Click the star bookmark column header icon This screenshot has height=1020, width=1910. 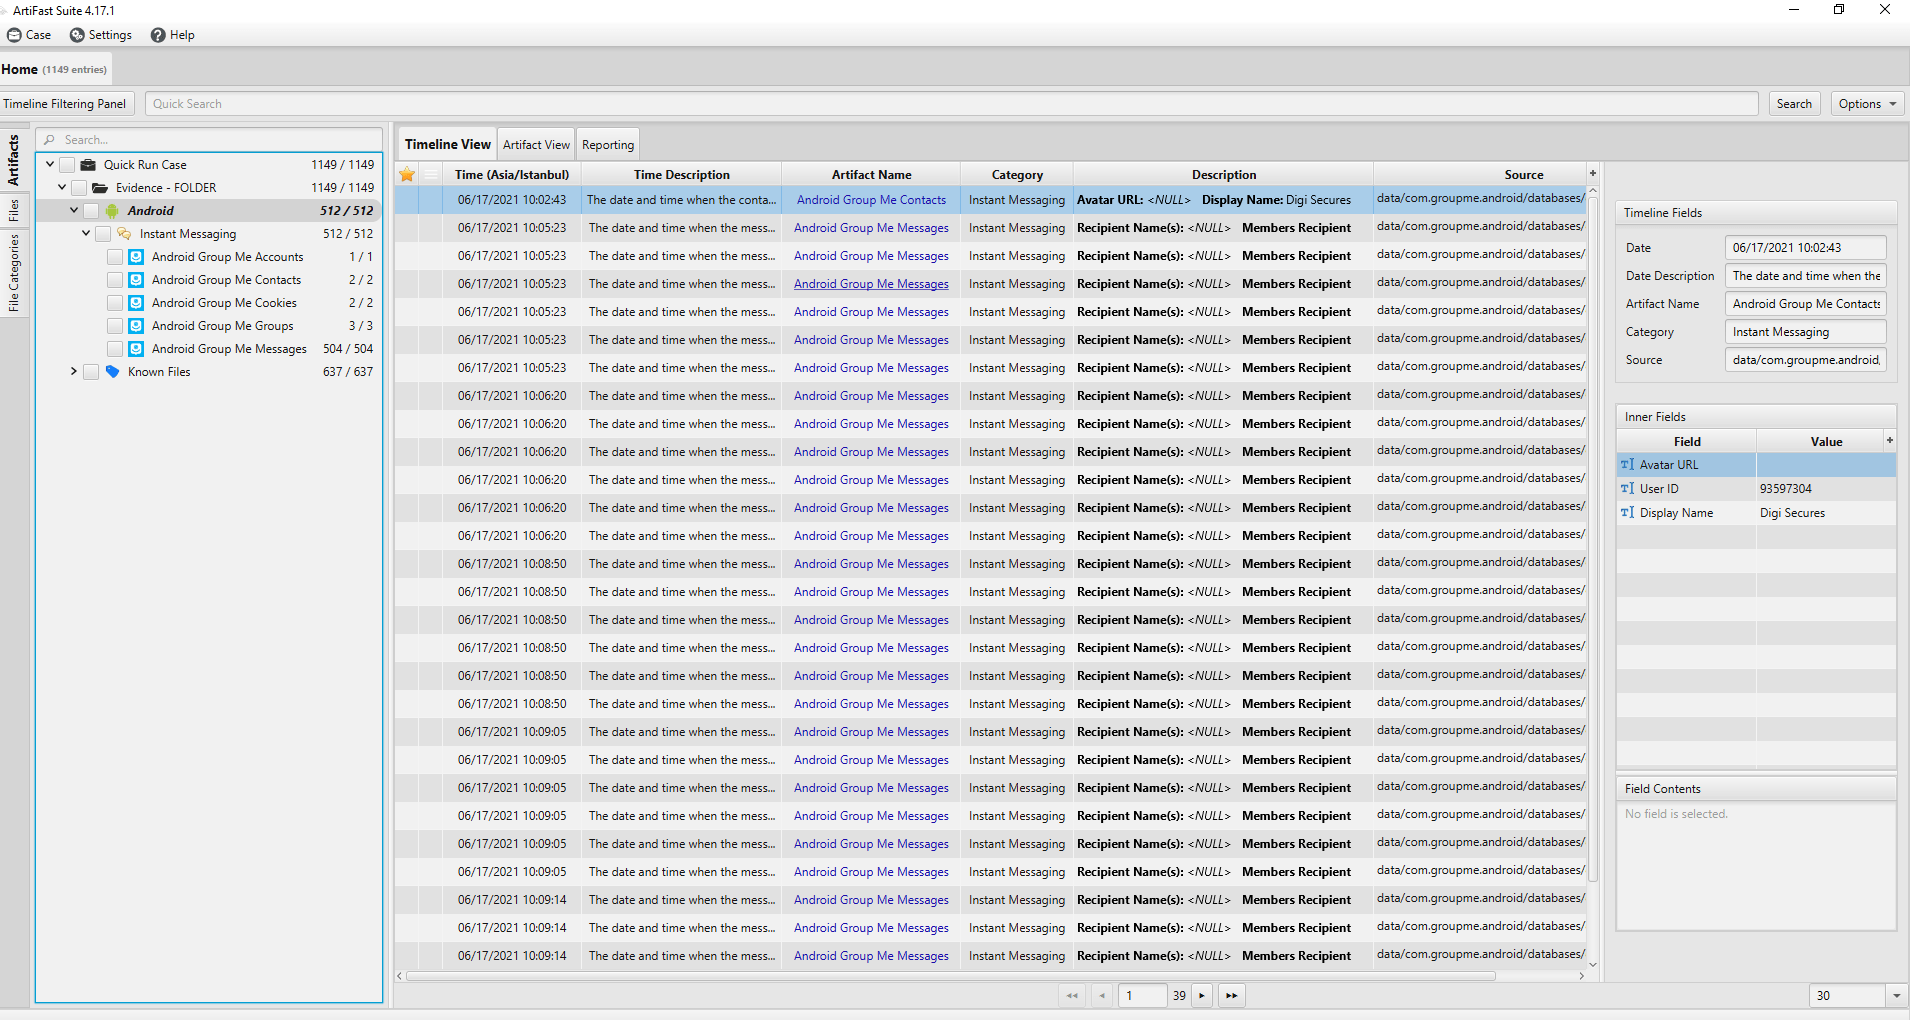point(407,175)
